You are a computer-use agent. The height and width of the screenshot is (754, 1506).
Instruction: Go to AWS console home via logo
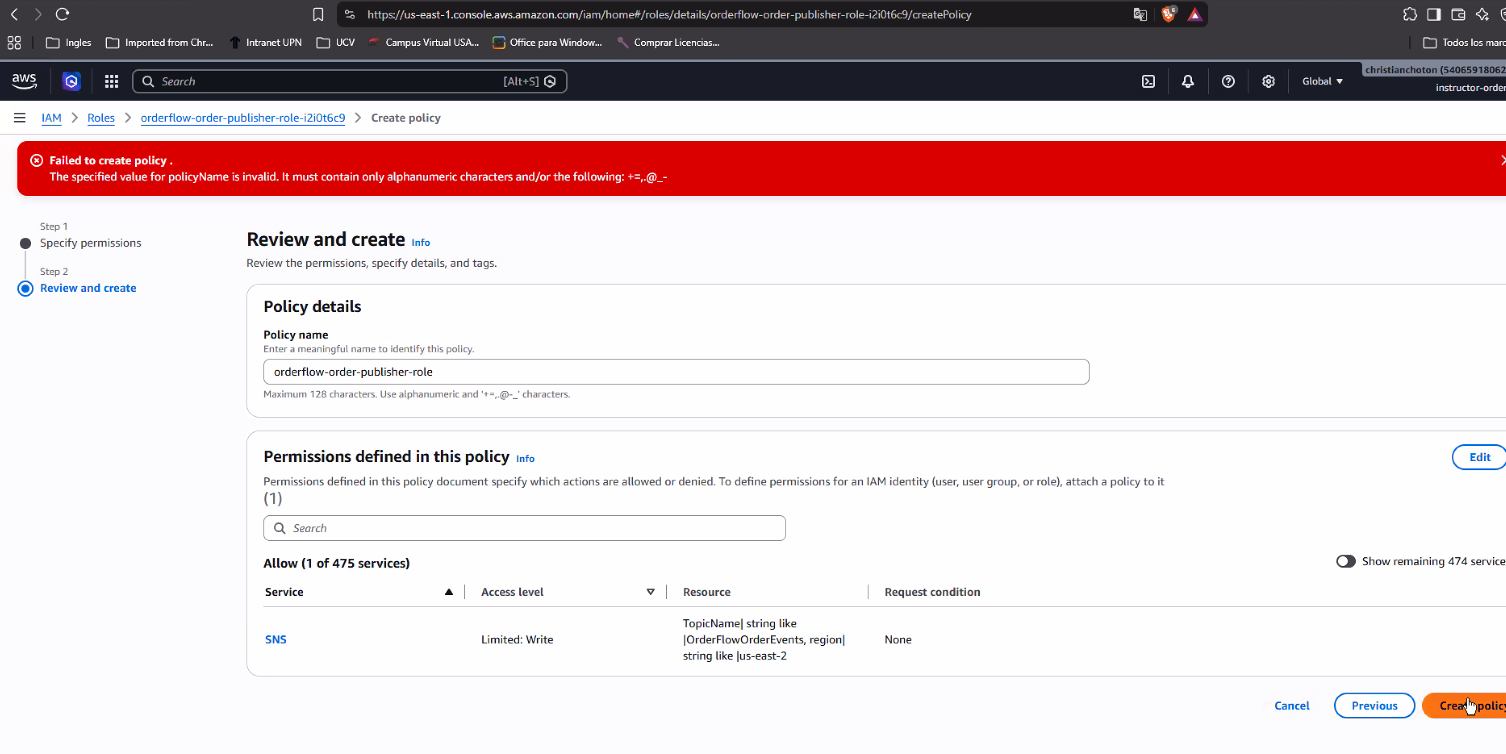[24, 81]
